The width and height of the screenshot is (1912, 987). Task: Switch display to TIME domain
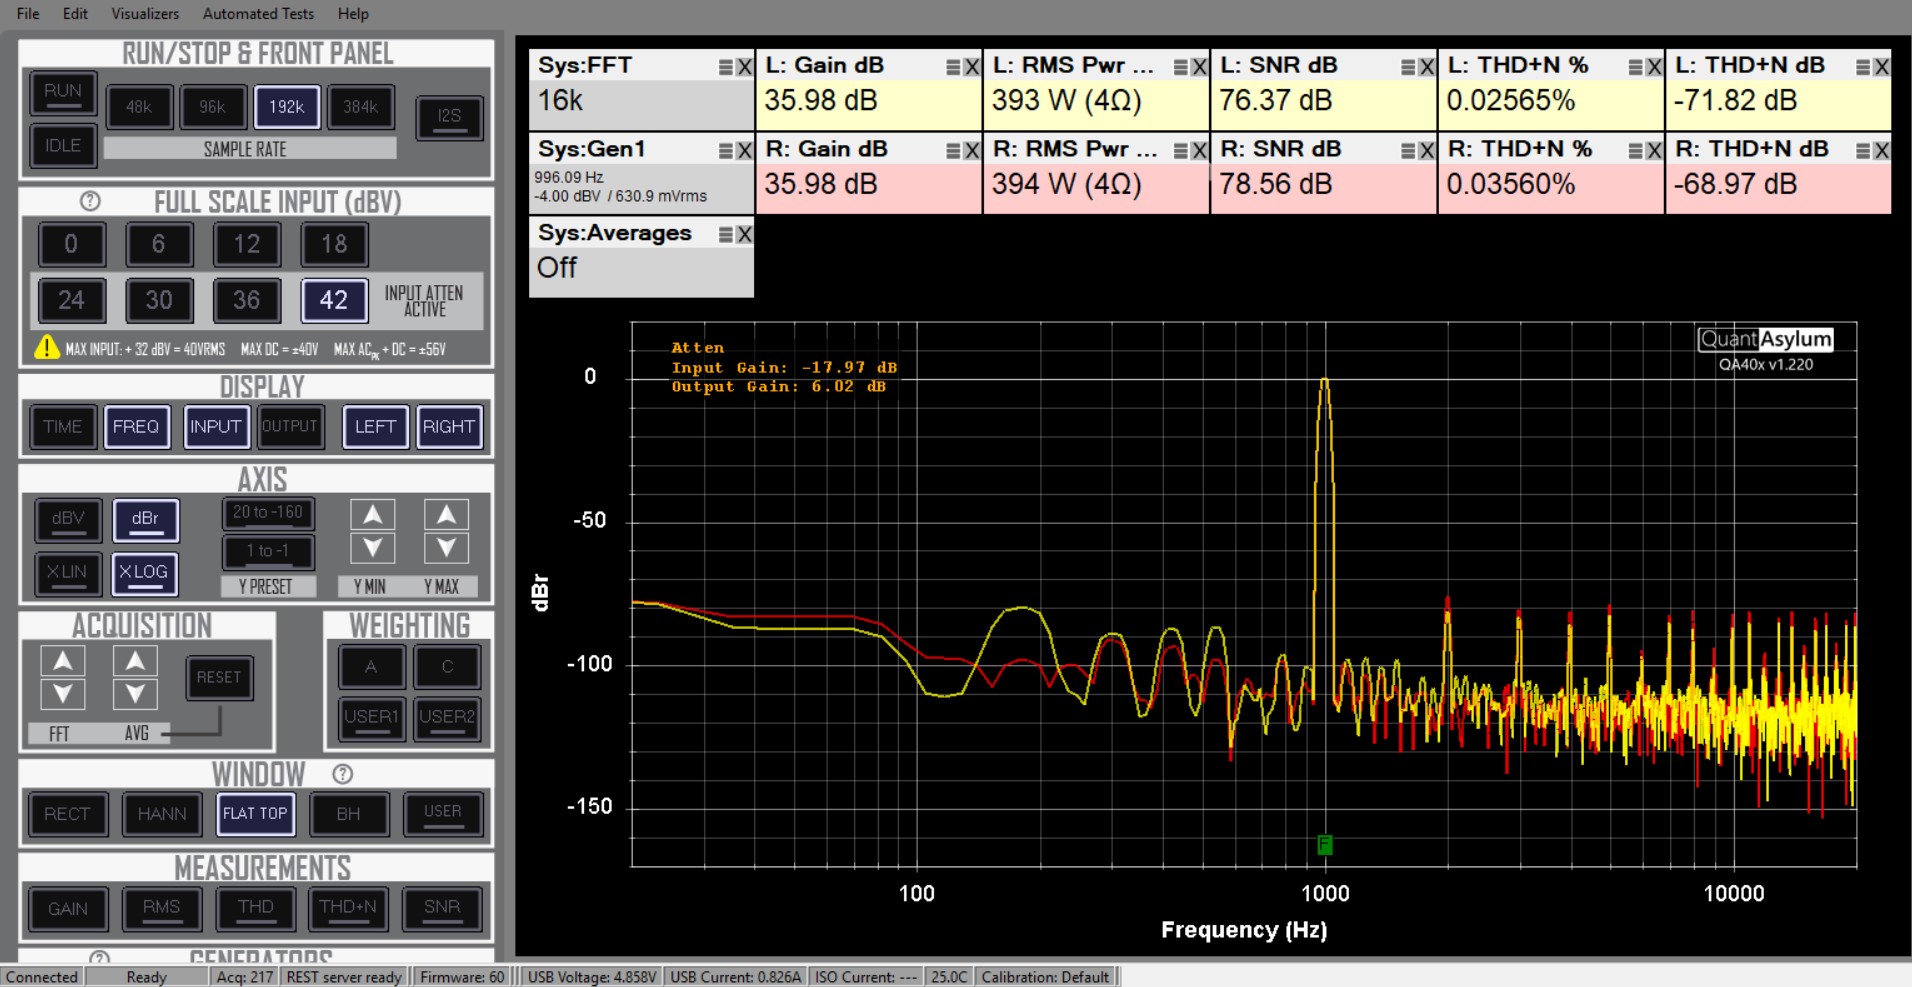[63, 427]
